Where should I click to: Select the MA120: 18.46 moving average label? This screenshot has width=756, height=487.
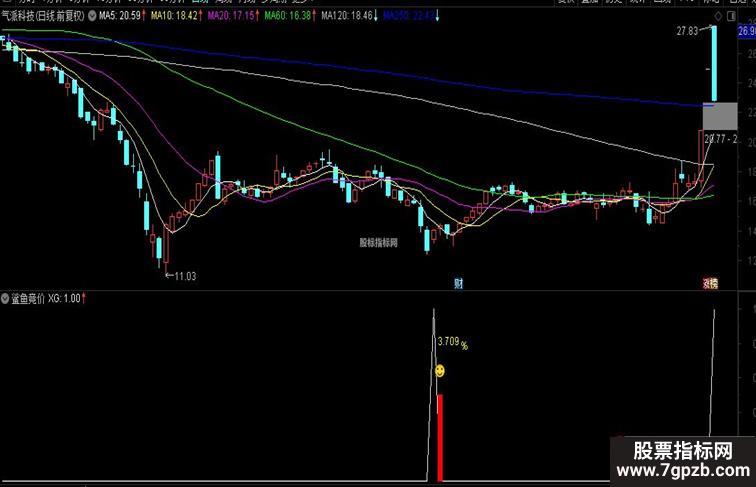[347, 16]
